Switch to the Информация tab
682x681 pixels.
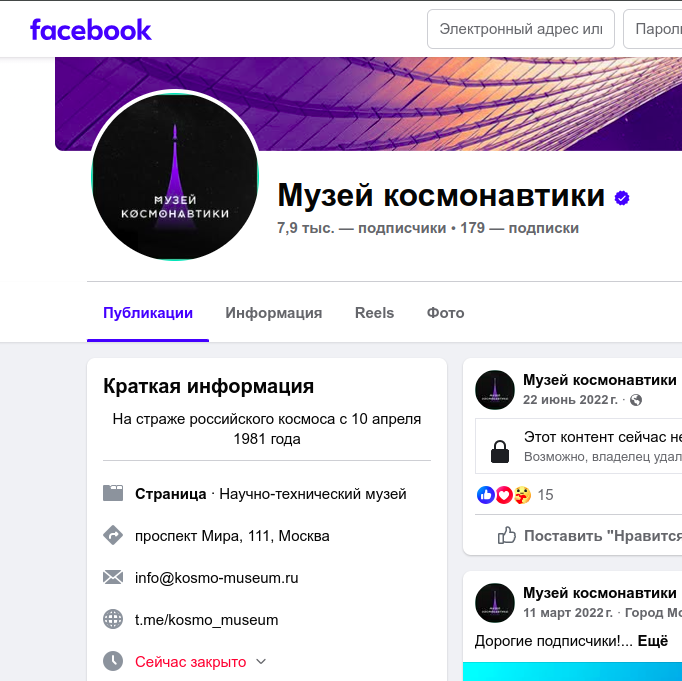pos(274,313)
